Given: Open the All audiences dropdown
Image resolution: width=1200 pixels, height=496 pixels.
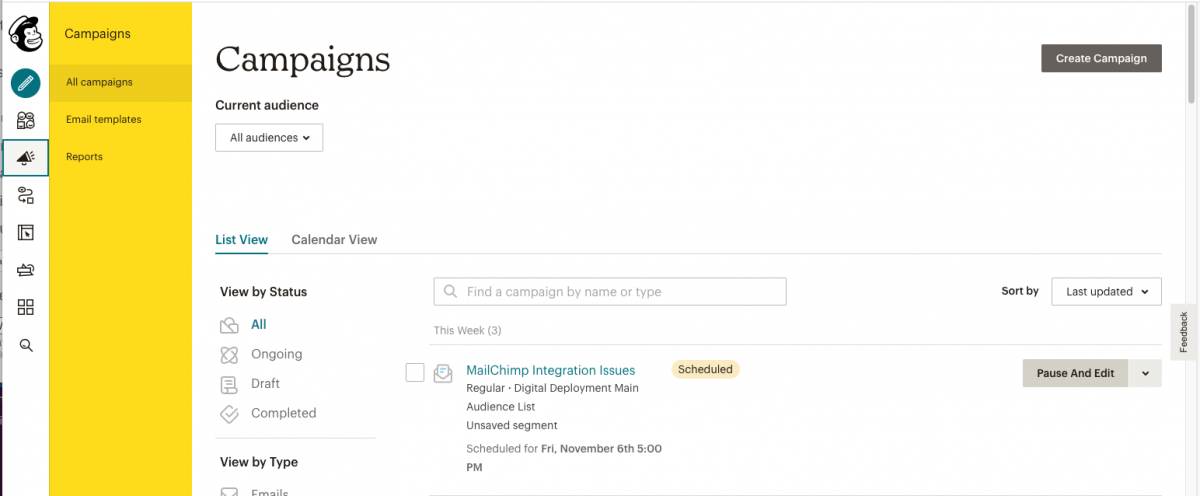Looking at the screenshot, I should tap(269, 138).
